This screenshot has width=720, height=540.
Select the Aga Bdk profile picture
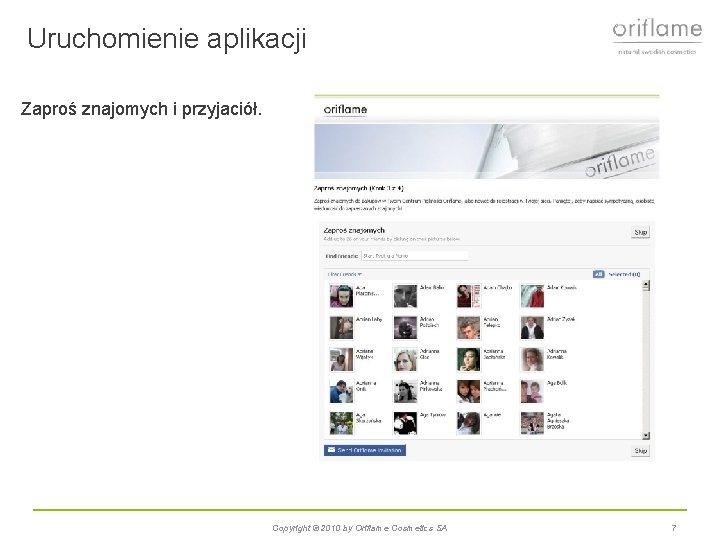pos(532,392)
